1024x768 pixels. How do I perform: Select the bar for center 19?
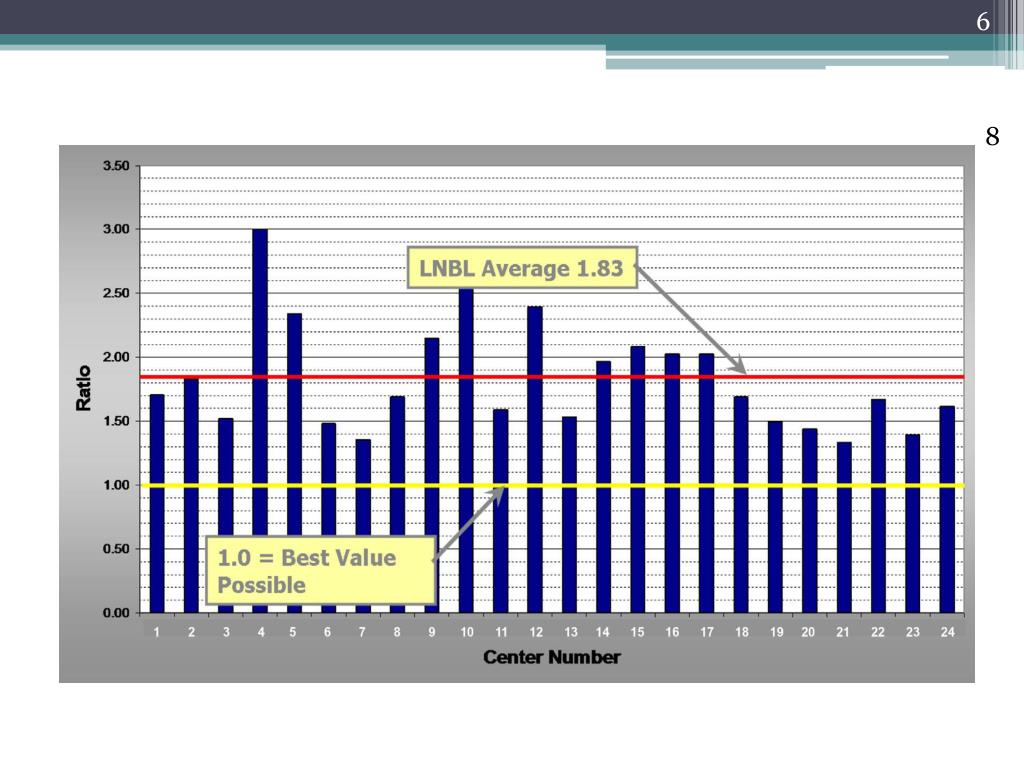pos(775,517)
